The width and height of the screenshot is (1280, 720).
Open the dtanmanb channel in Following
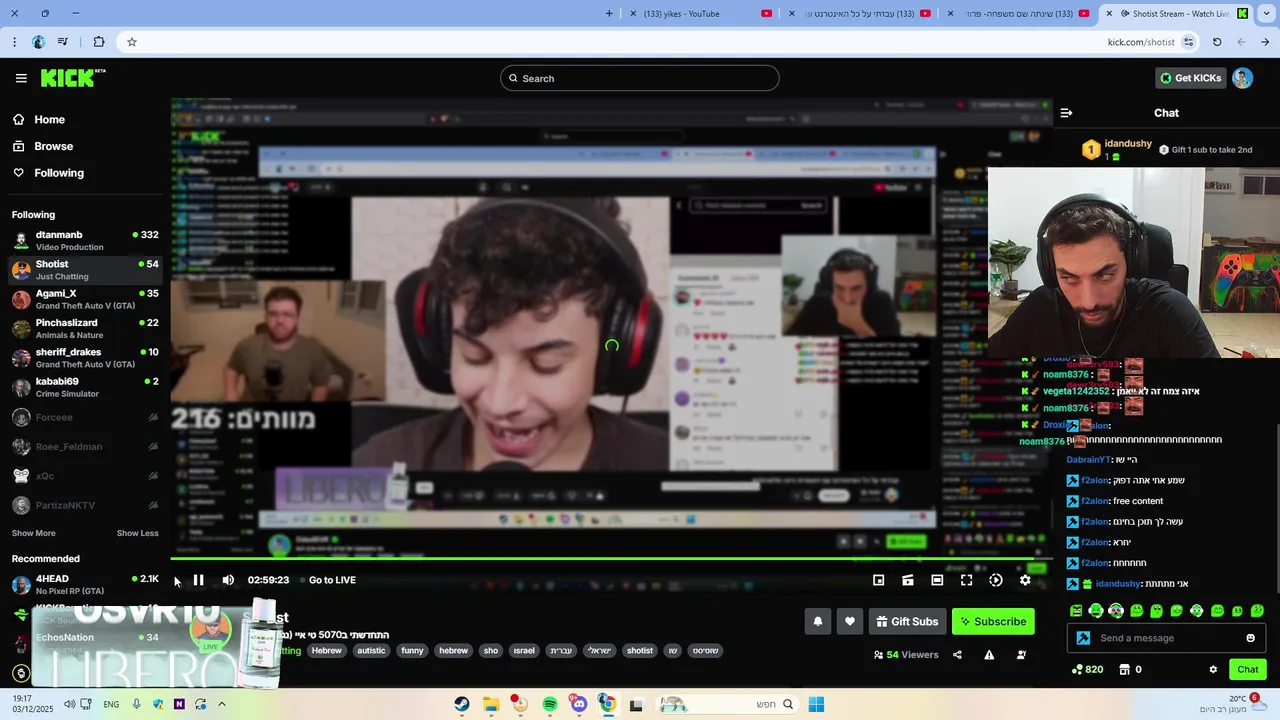click(x=85, y=240)
